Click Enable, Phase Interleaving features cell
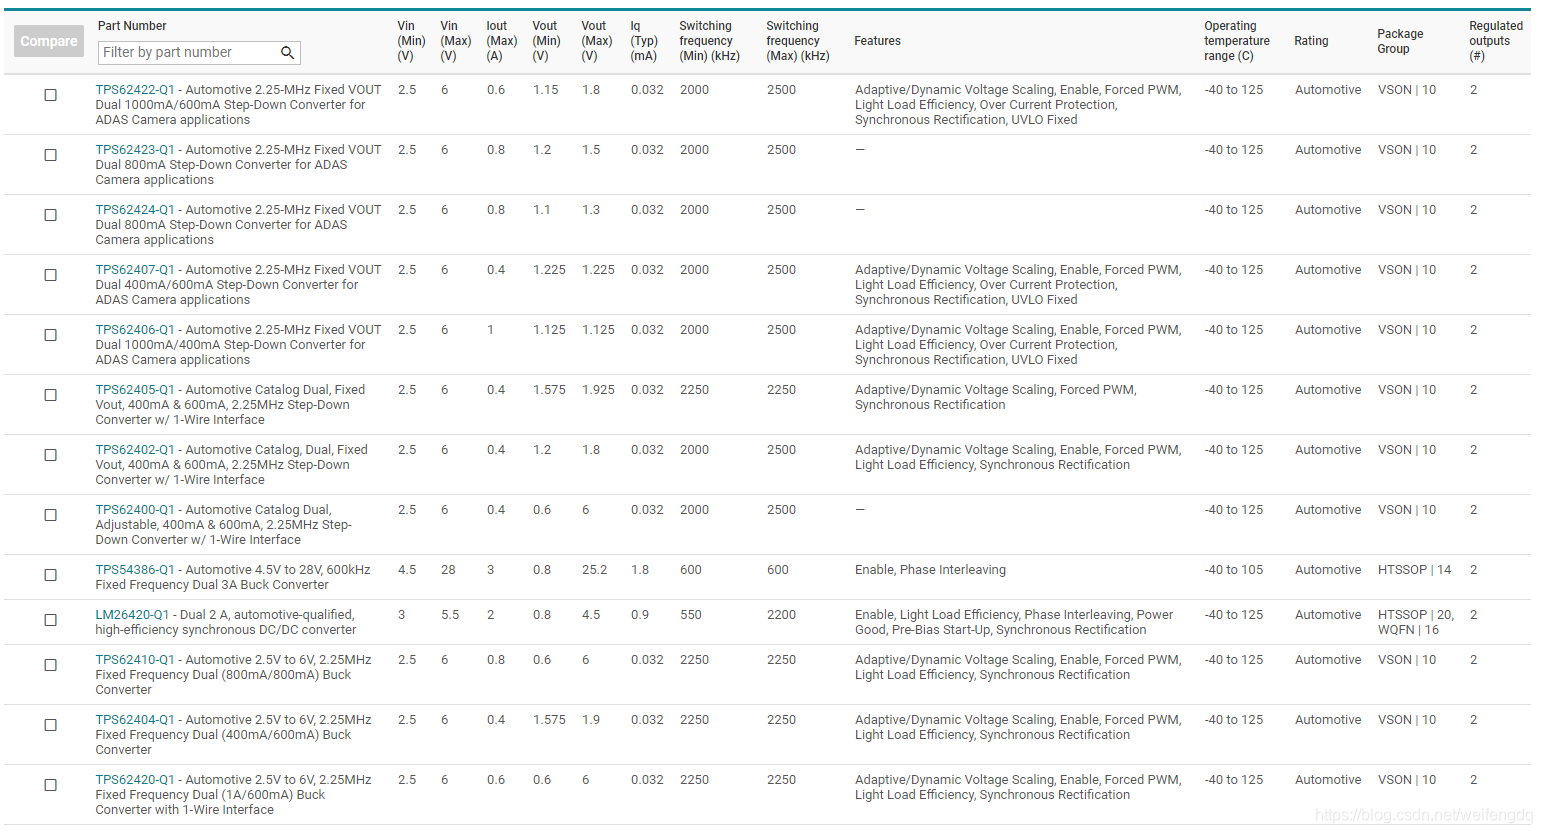 coord(930,570)
